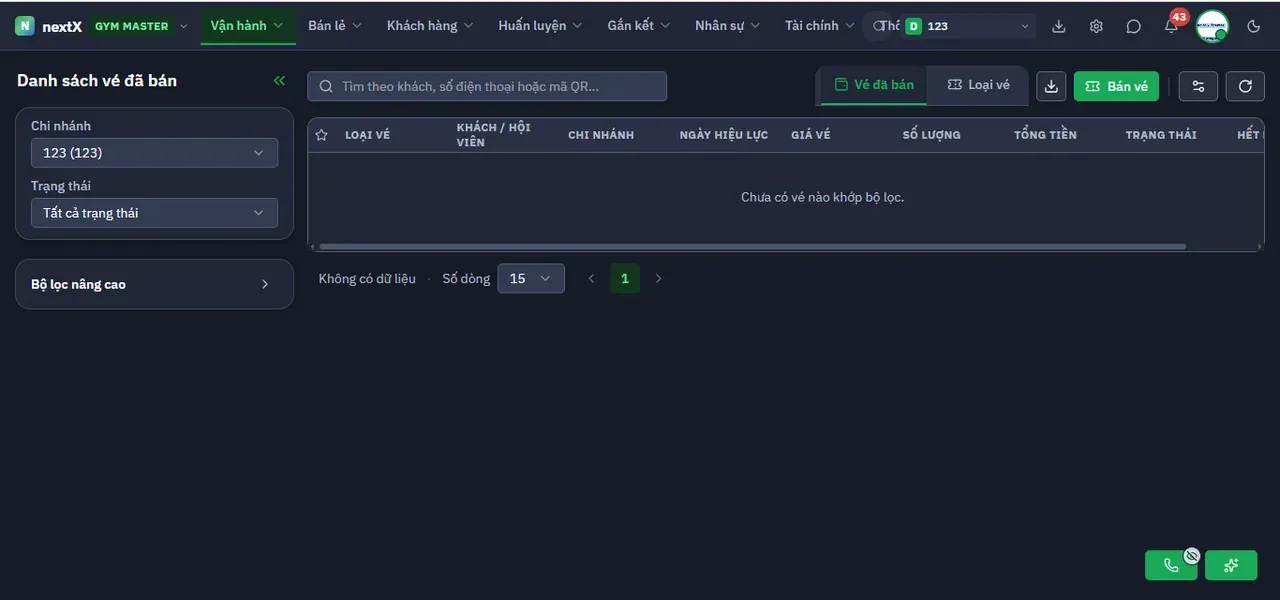The height and width of the screenshot is (600, 1280).
Task: Open the Tài chính menu
Action: [820, 26]
